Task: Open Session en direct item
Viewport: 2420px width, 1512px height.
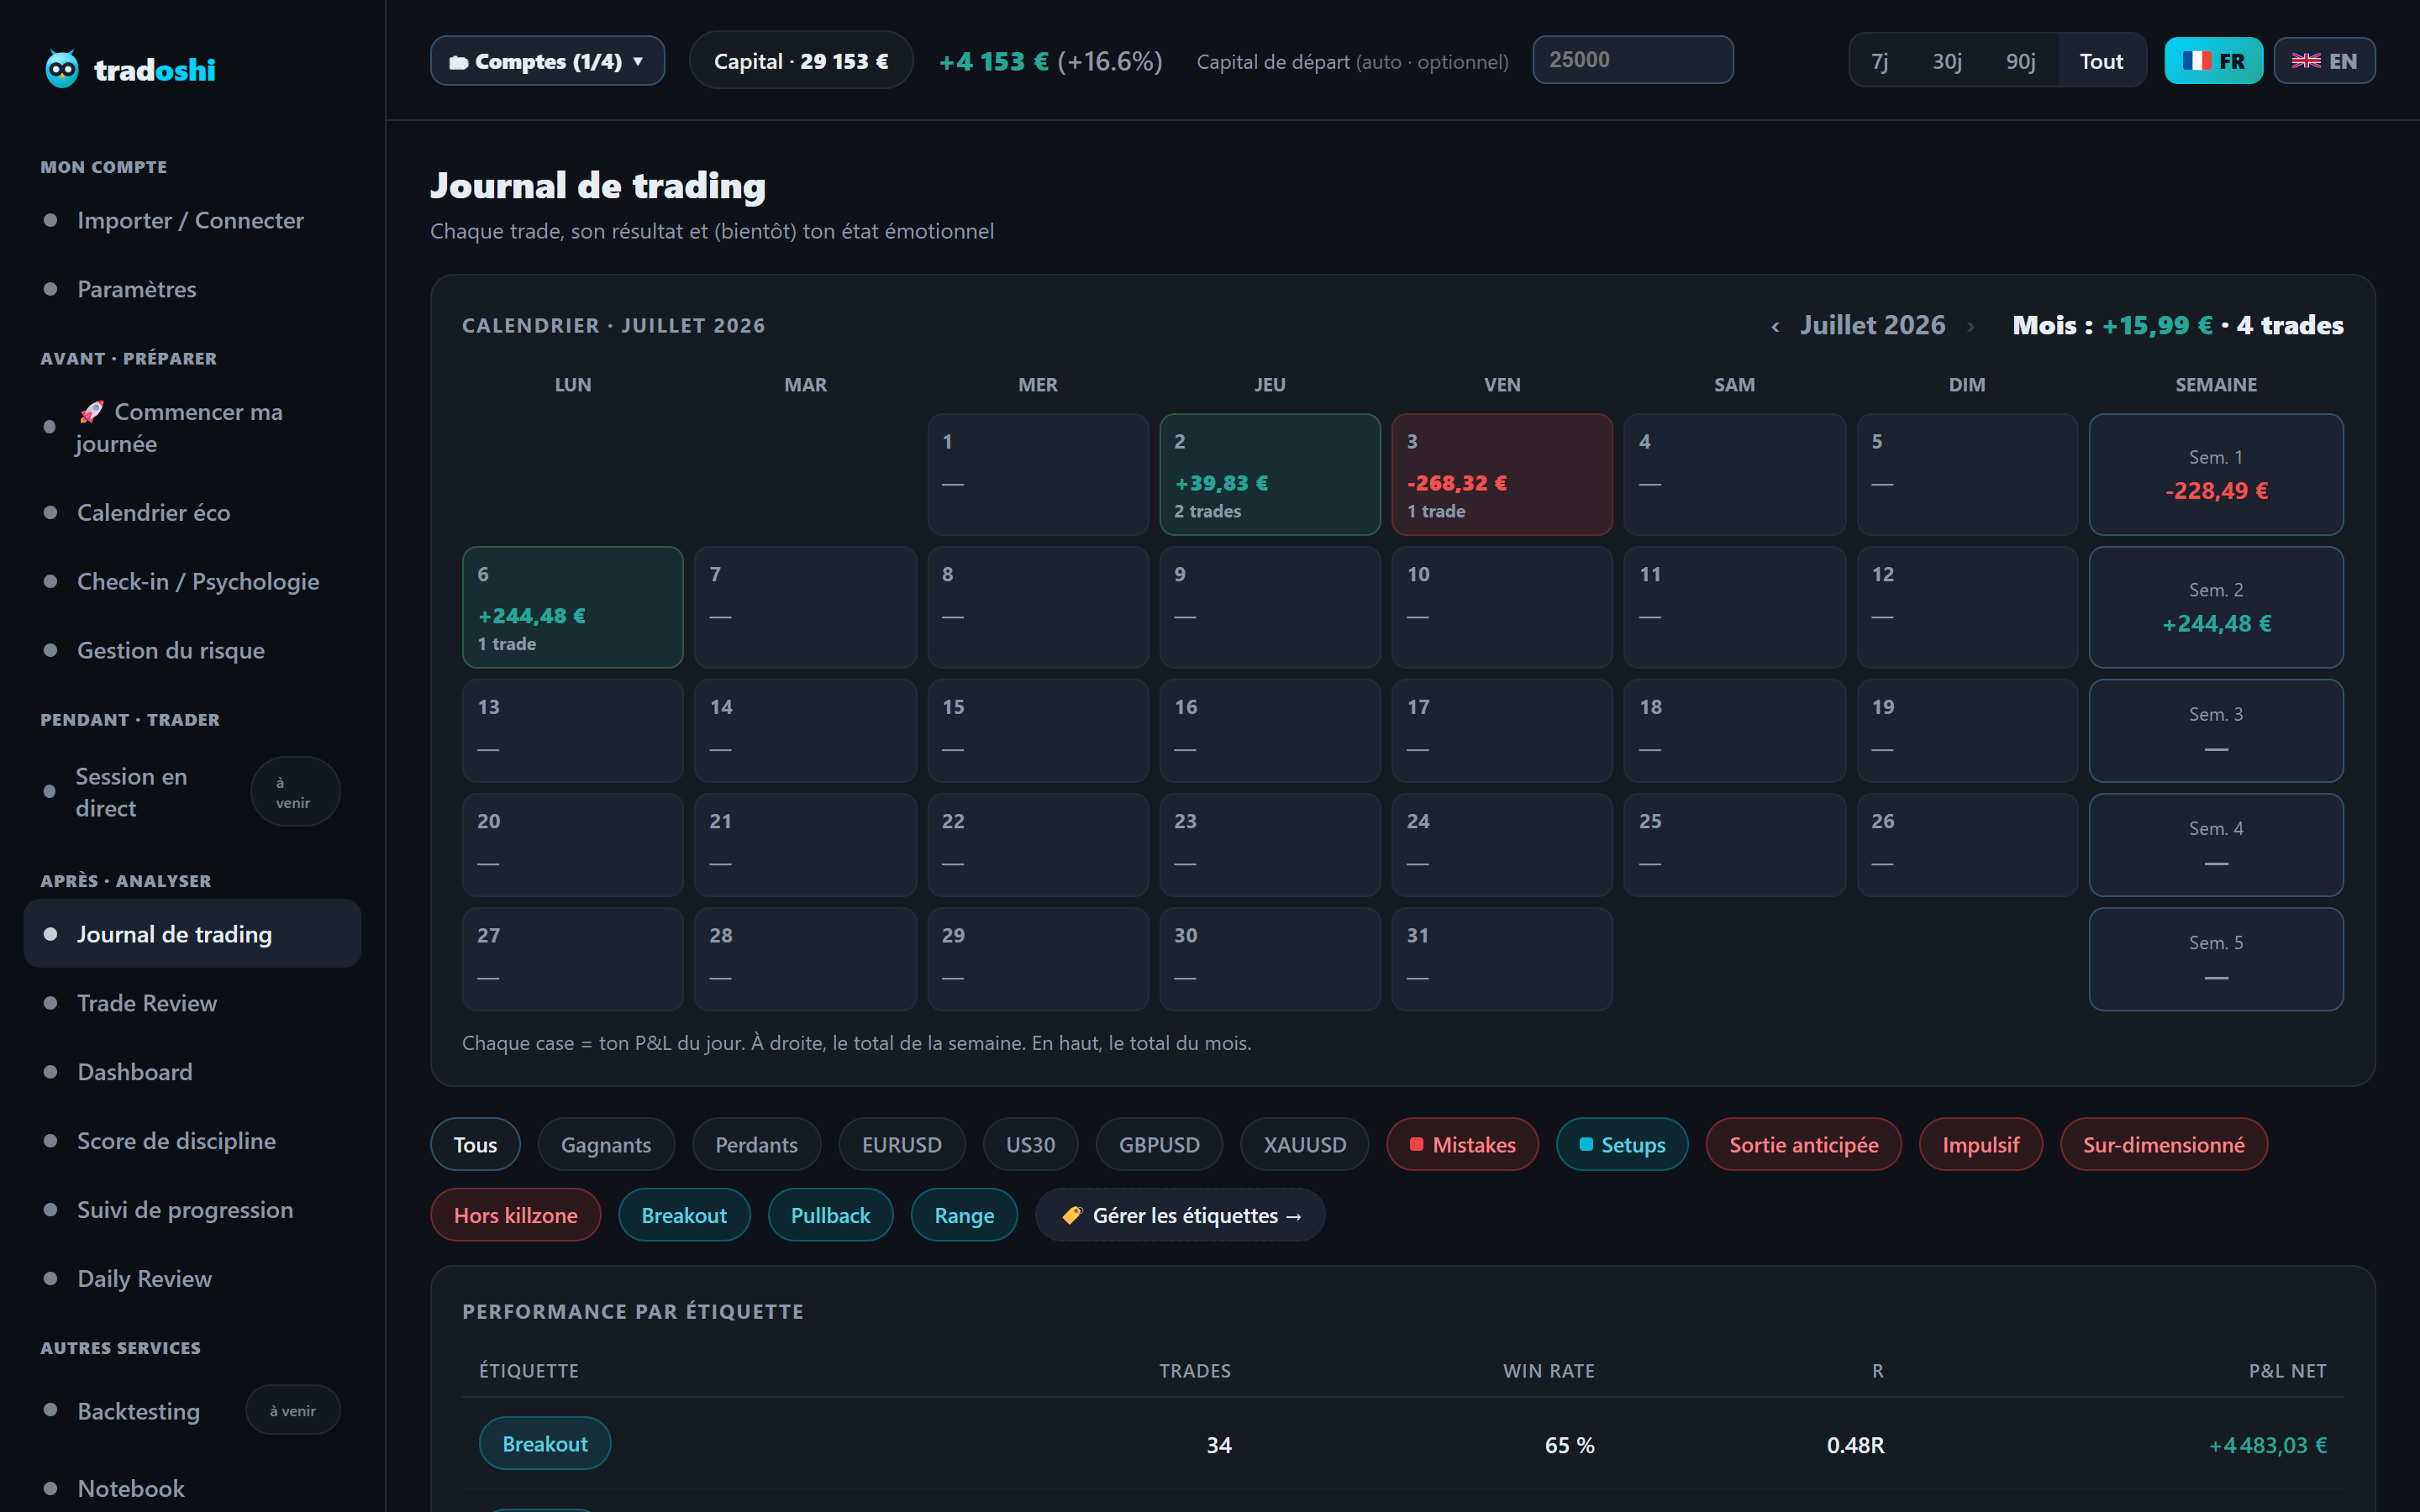Action: (x=192, y=792)
